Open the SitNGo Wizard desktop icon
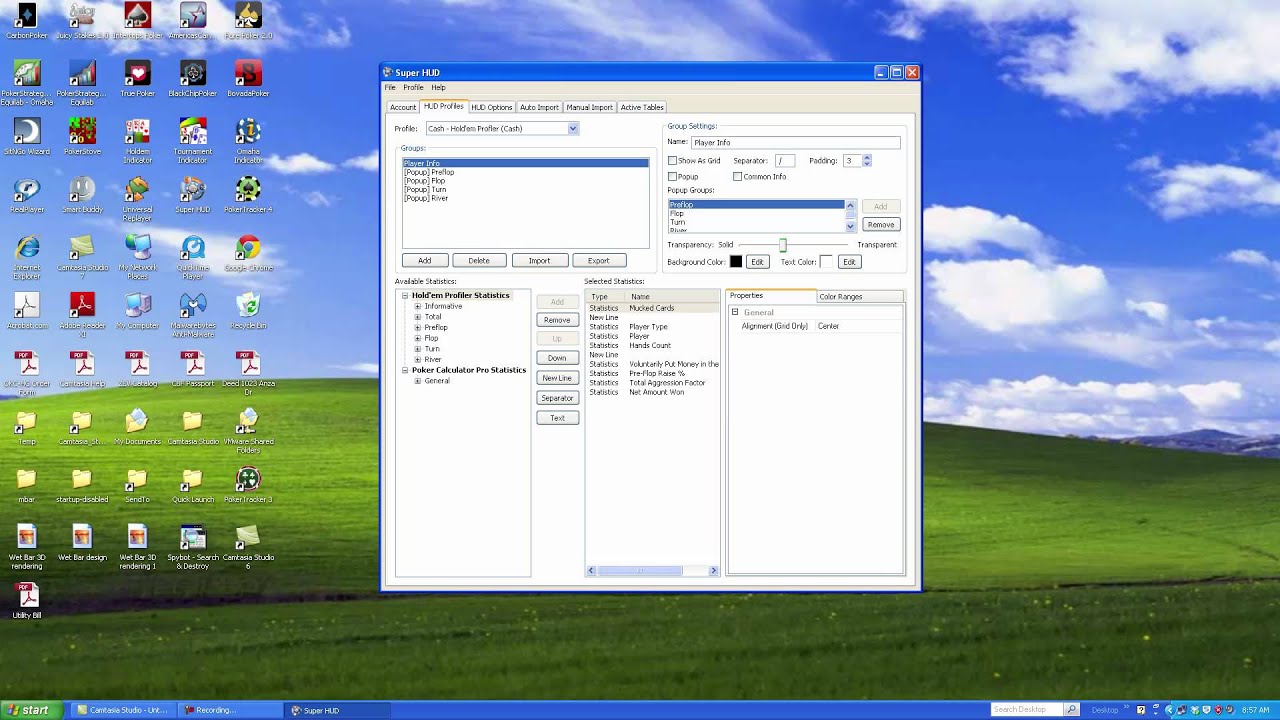The width and height of the screenshot is (1280, 720). click(26, 138)
